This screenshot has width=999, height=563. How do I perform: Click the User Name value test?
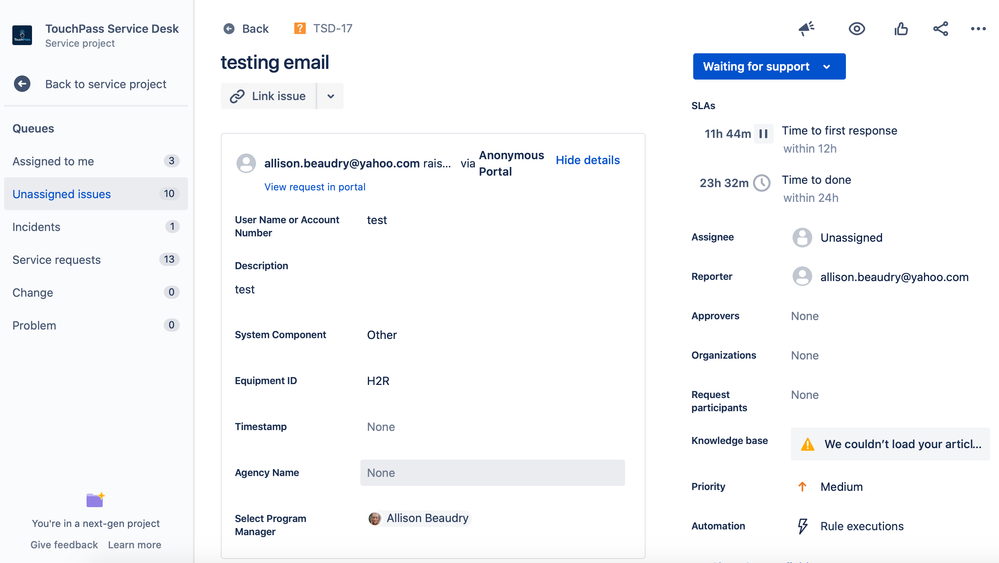(x=377, y=220)
